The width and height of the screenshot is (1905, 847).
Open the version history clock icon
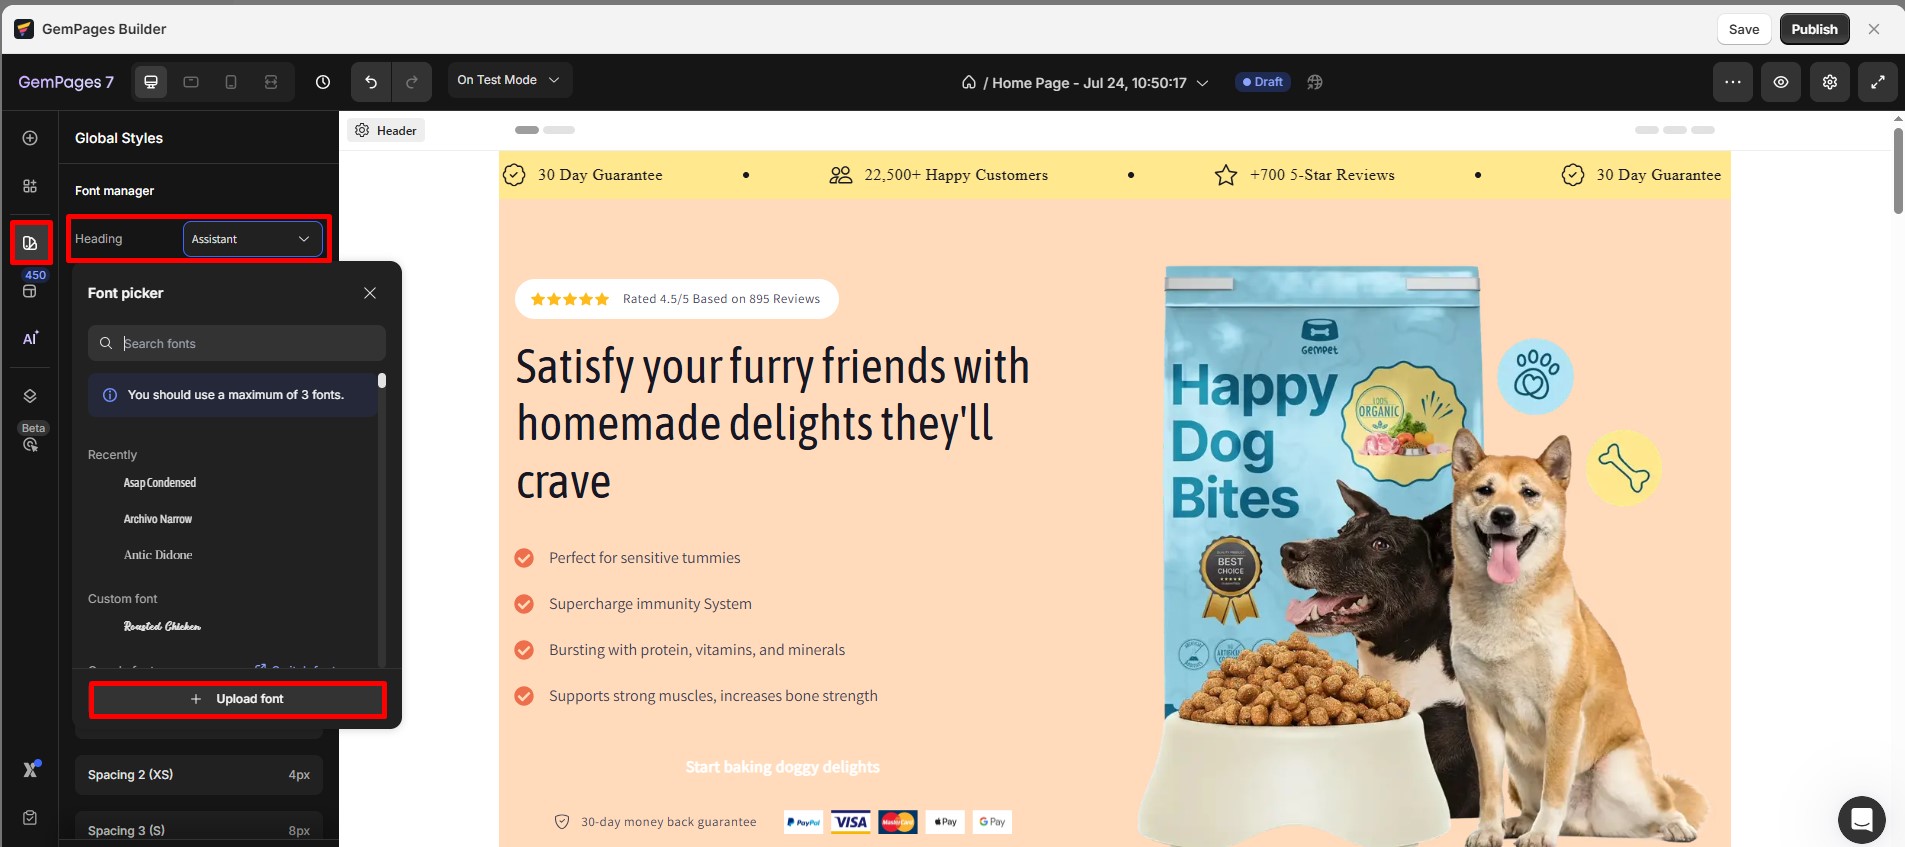point(323,82)
